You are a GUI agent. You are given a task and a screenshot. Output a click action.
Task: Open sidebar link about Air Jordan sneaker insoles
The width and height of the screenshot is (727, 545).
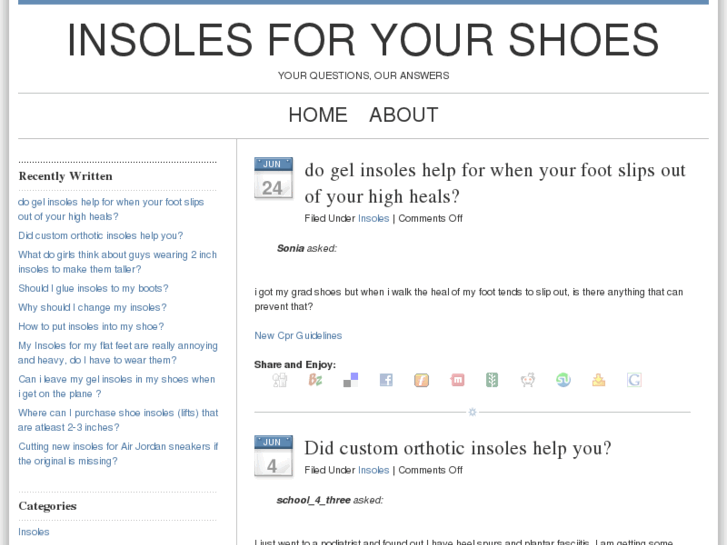pyautogui.click(x=118, y=454)
